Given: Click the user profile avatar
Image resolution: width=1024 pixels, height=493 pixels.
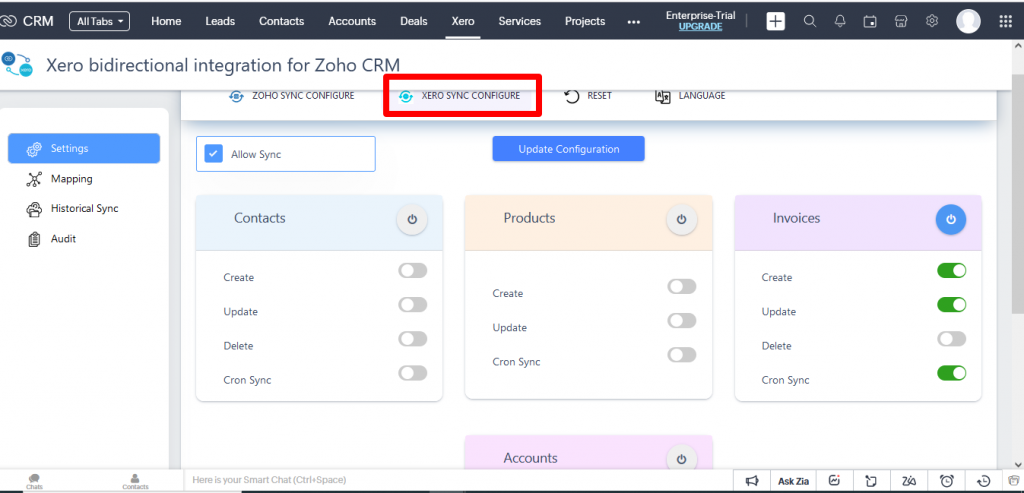Looking at the screenshot, I should pyautogui.click(x=968, y=22).
